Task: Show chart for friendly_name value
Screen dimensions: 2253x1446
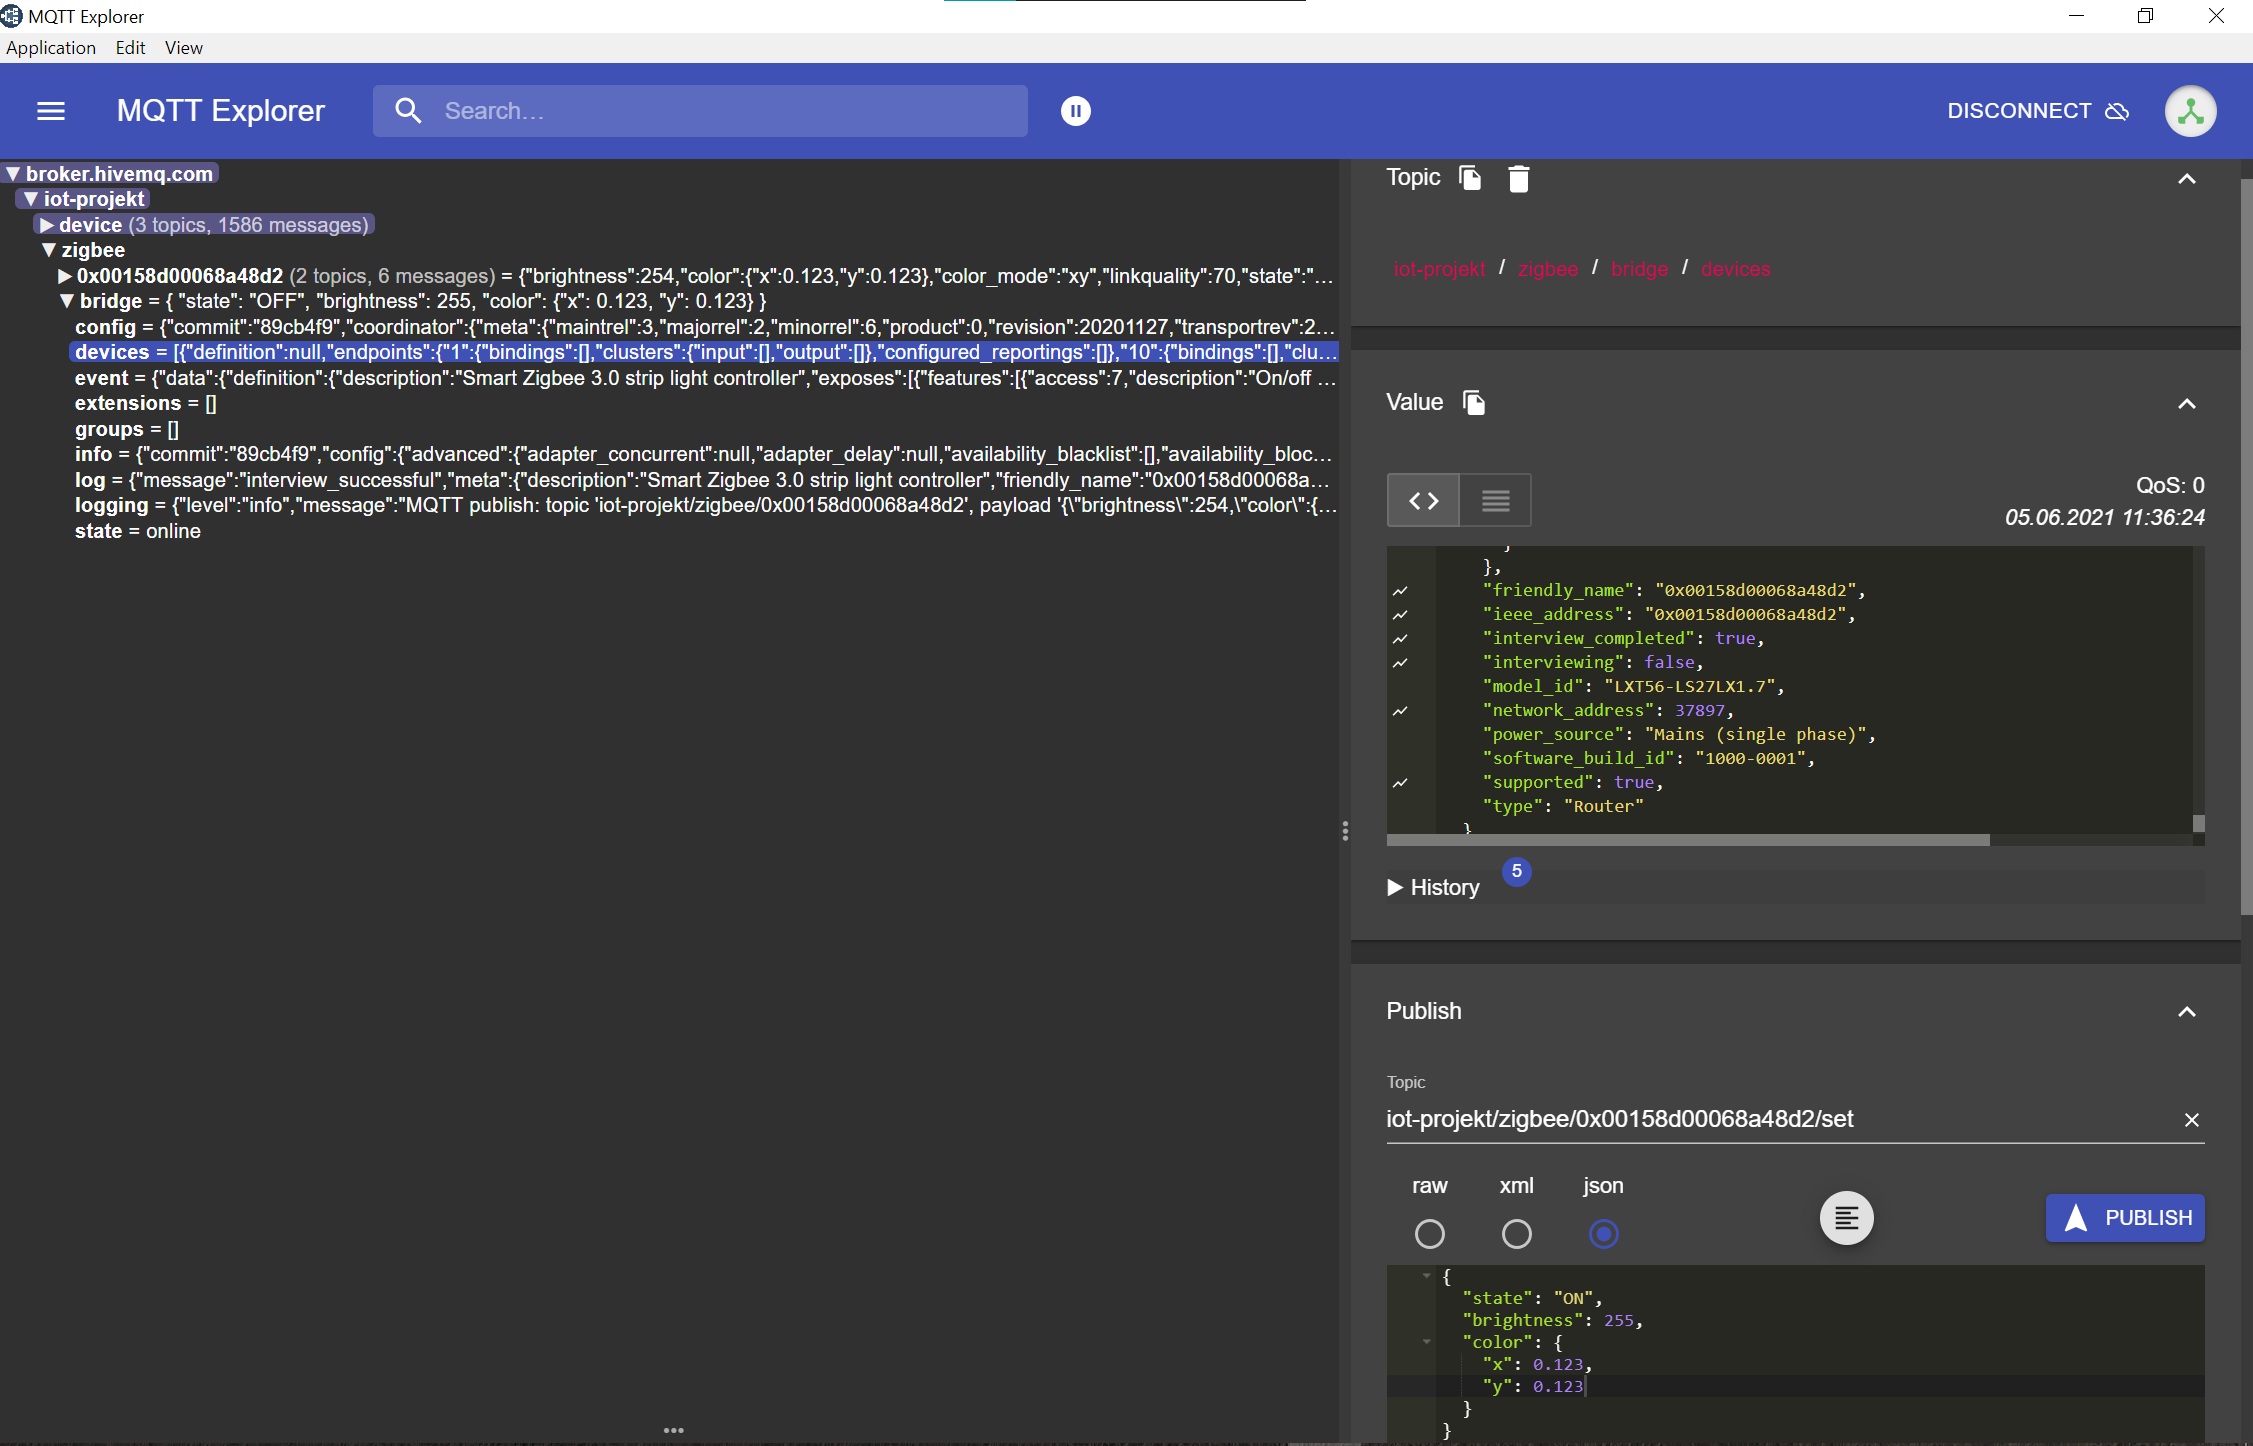Action: click(1400, 591)
